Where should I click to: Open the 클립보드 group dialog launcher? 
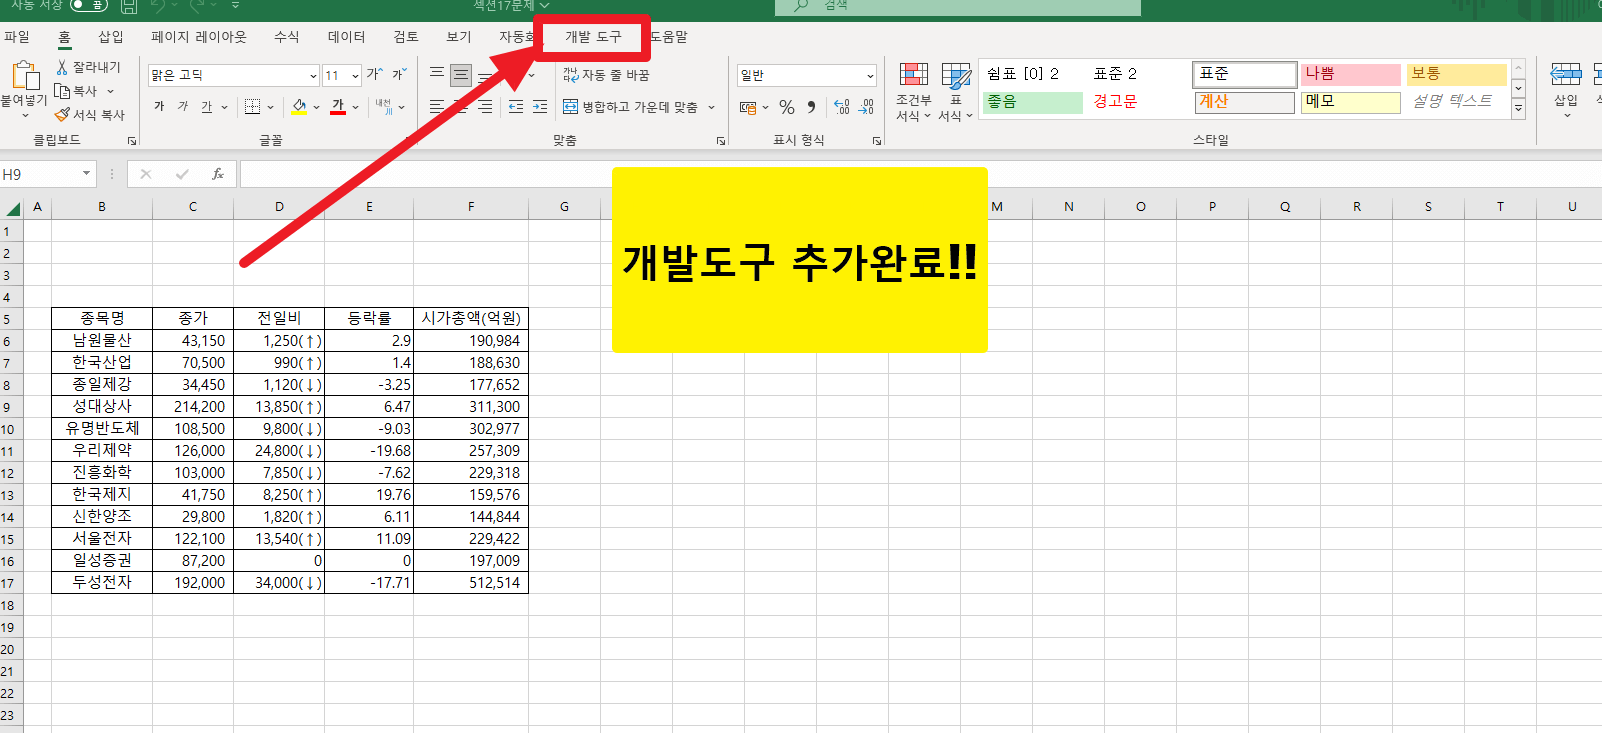[x=132, y=141]
